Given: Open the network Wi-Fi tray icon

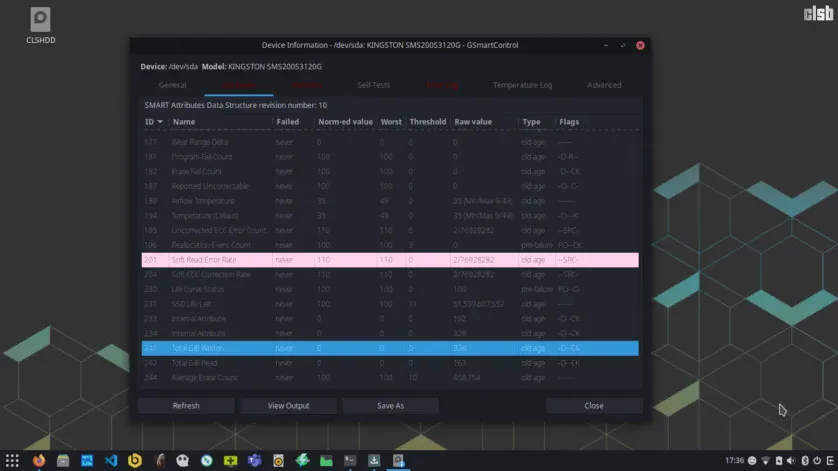Looking at the screenshot, I should [x=766, y=460].
